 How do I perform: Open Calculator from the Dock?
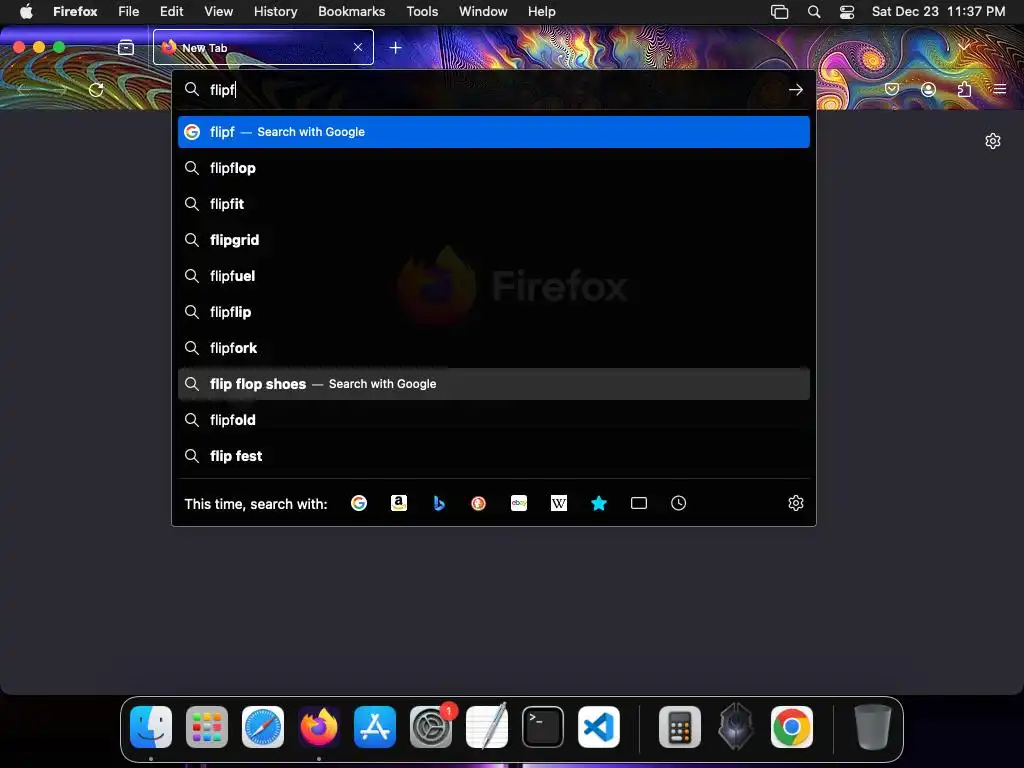click(680, 727)
